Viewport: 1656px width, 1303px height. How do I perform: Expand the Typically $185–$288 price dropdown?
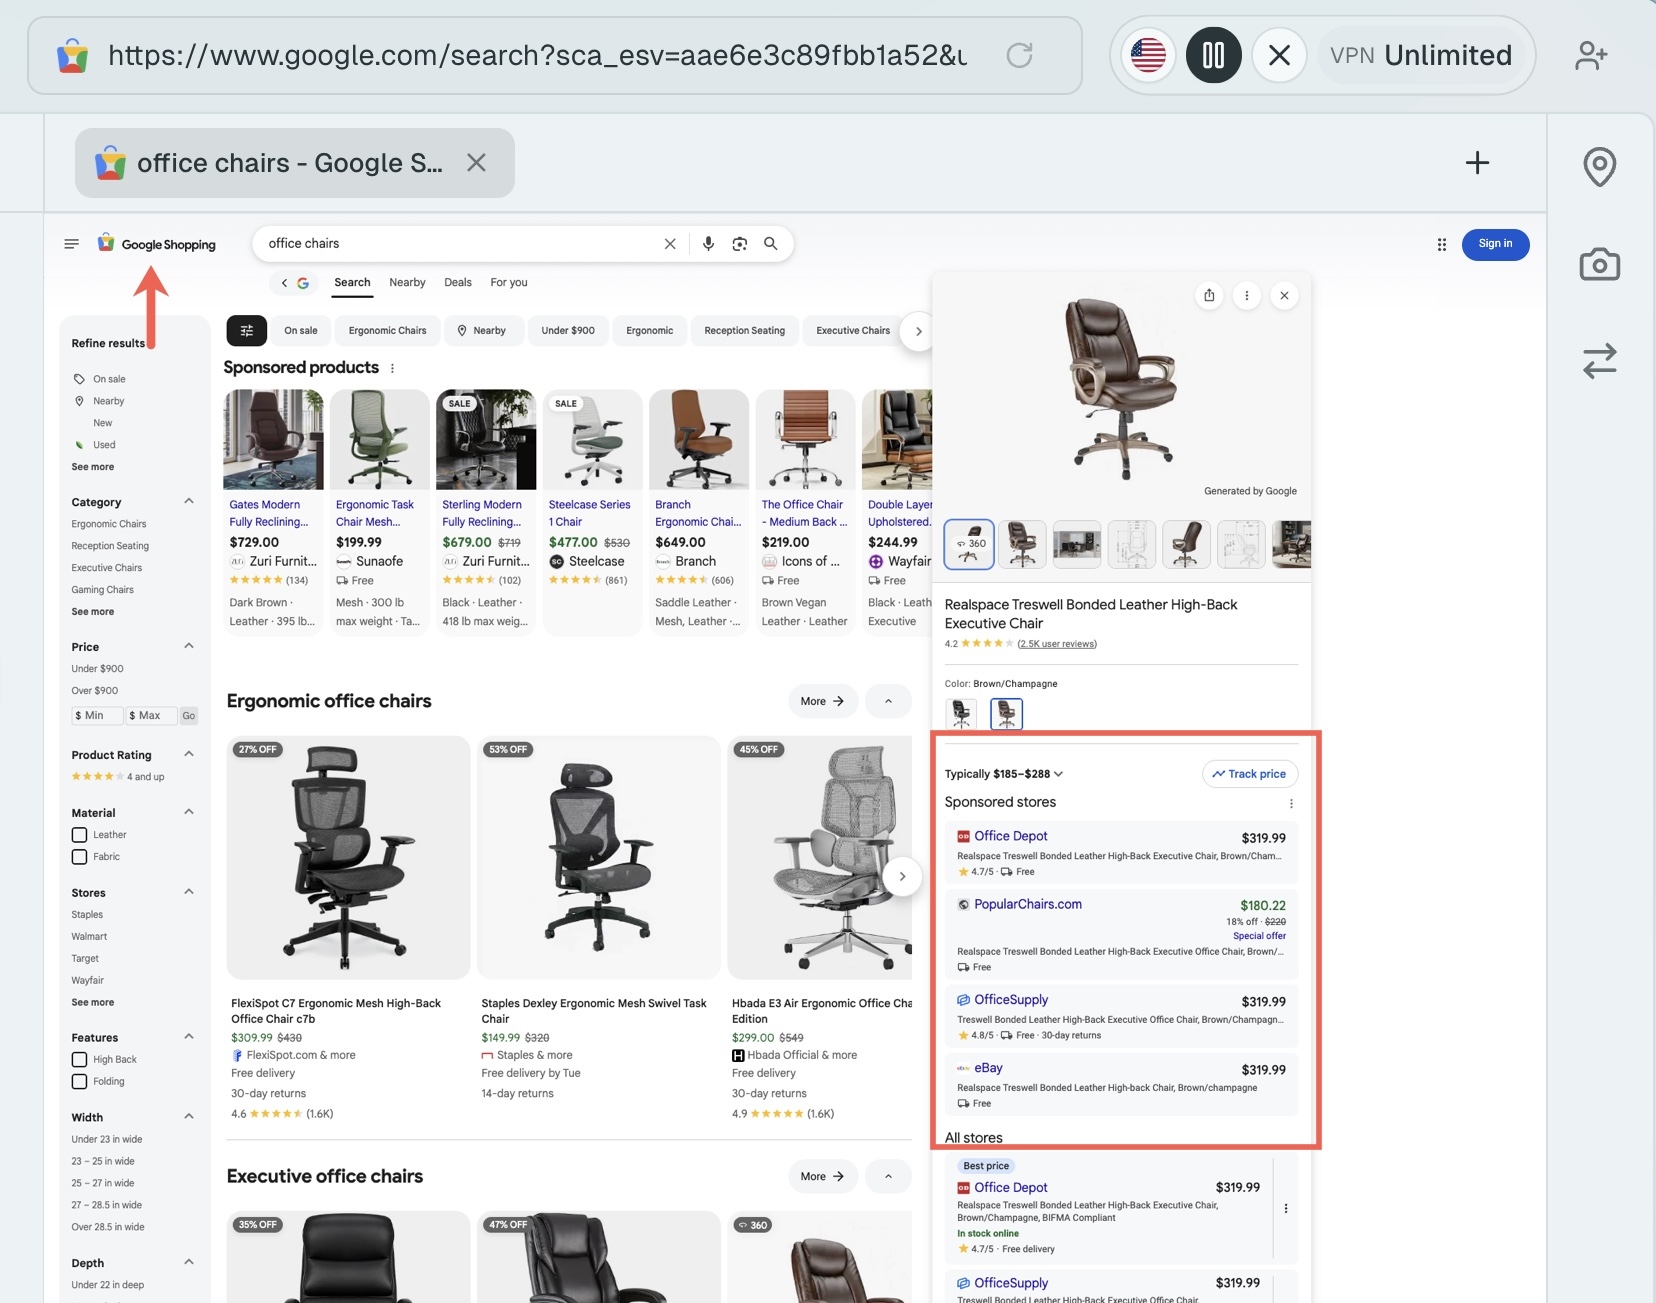tap(1057, 773)
